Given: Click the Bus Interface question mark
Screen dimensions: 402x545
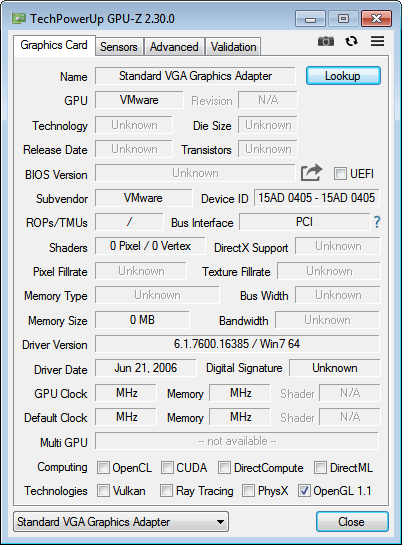Looking at the screenshot, I should (377, 222).
